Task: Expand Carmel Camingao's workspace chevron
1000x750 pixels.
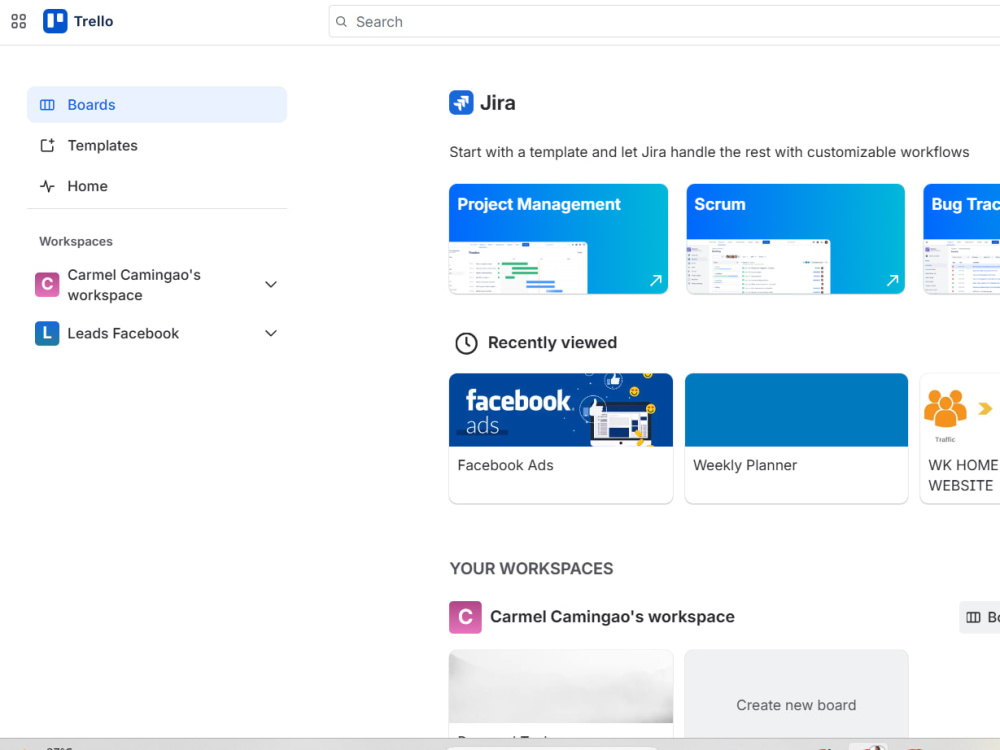Action: pos(271,284)
